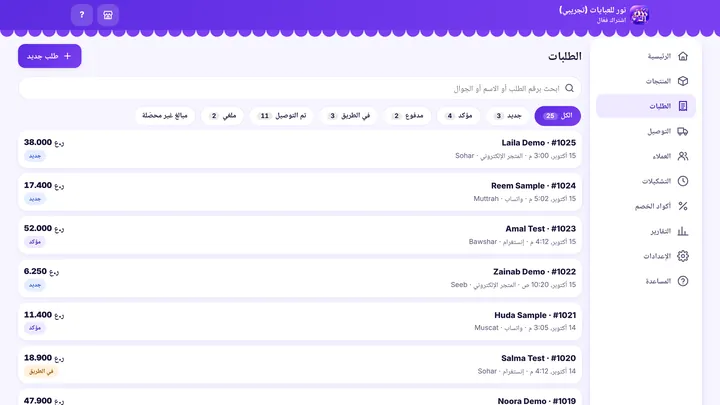Open order Salma Test #1020

300,365
